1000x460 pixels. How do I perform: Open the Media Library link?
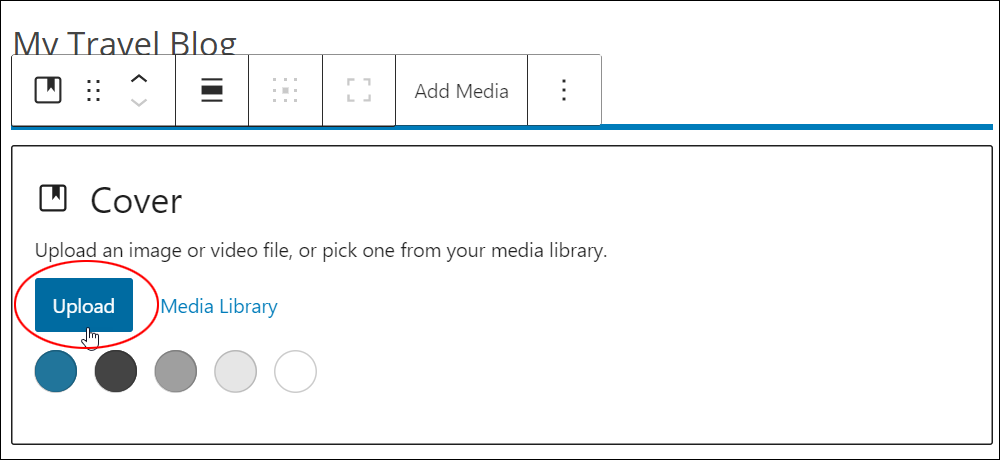click(219, 306)
